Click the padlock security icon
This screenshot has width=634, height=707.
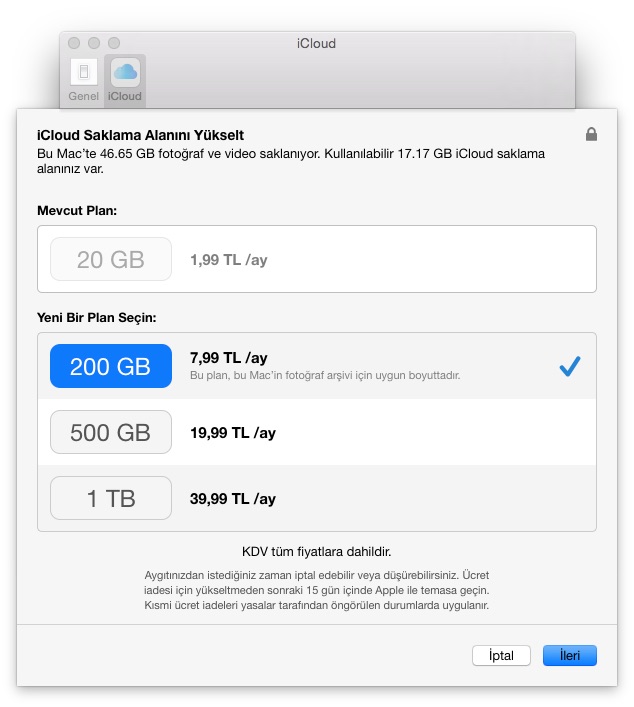(591, 134)
